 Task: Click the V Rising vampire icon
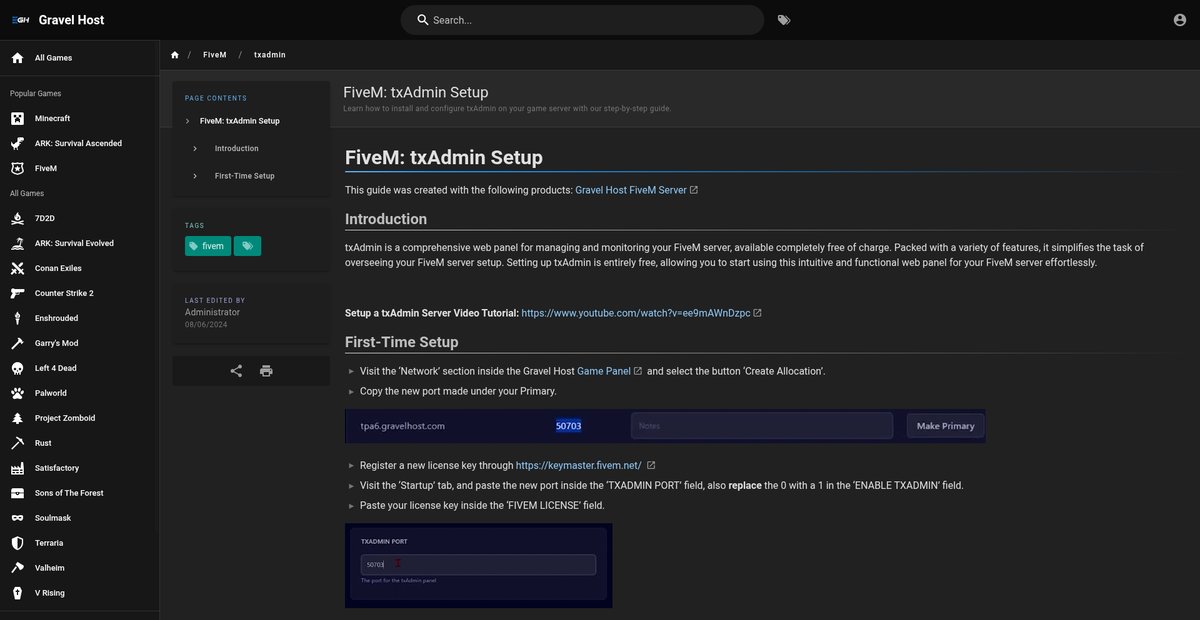tap(17, 593)
